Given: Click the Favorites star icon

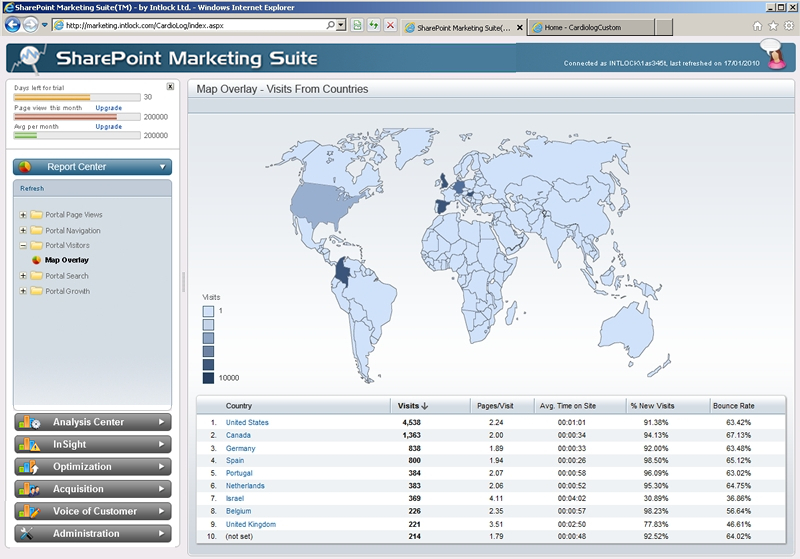Looking at the screenshot, I should (x=773, y=26).
